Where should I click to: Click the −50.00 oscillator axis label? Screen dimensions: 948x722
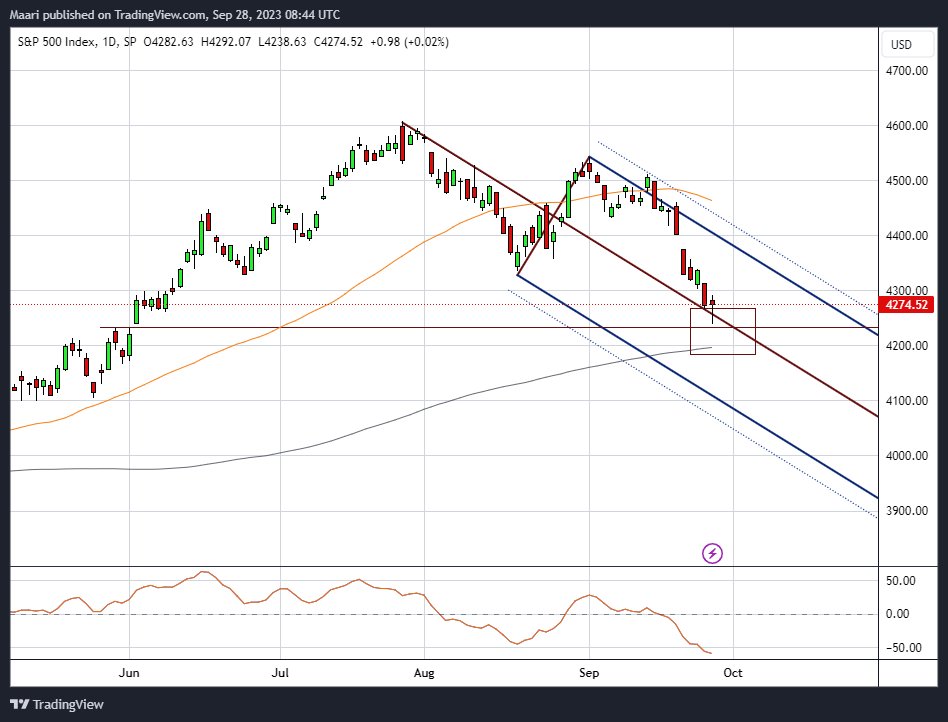coord(903,648)
